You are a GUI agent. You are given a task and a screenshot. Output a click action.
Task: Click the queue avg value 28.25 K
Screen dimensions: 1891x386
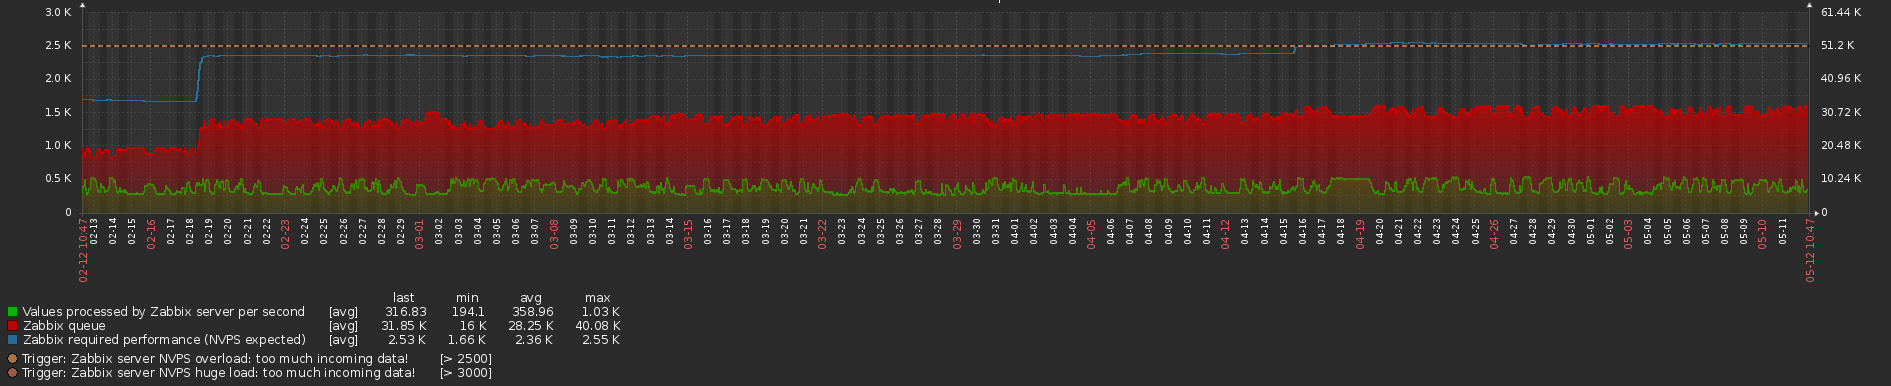click(x=532, y=326)
